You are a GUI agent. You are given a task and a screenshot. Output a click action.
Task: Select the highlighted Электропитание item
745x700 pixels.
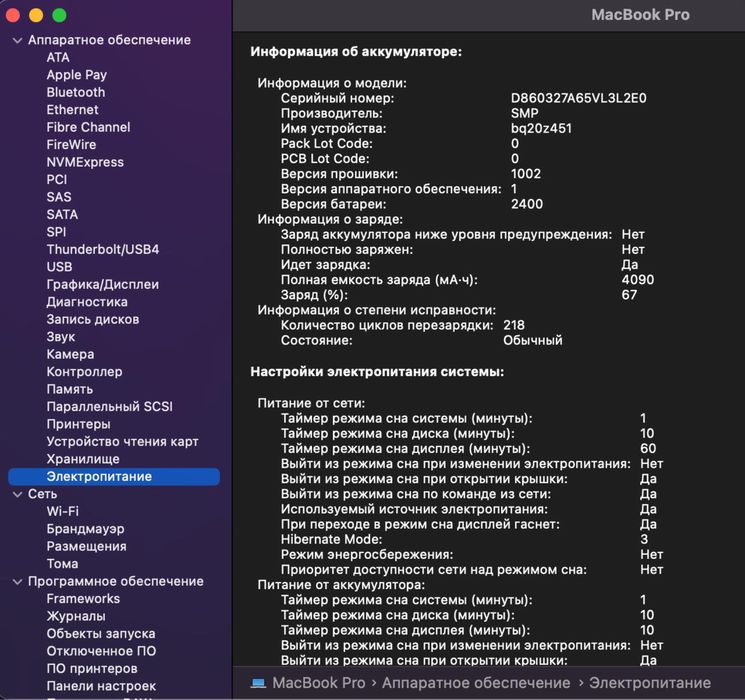114,477
